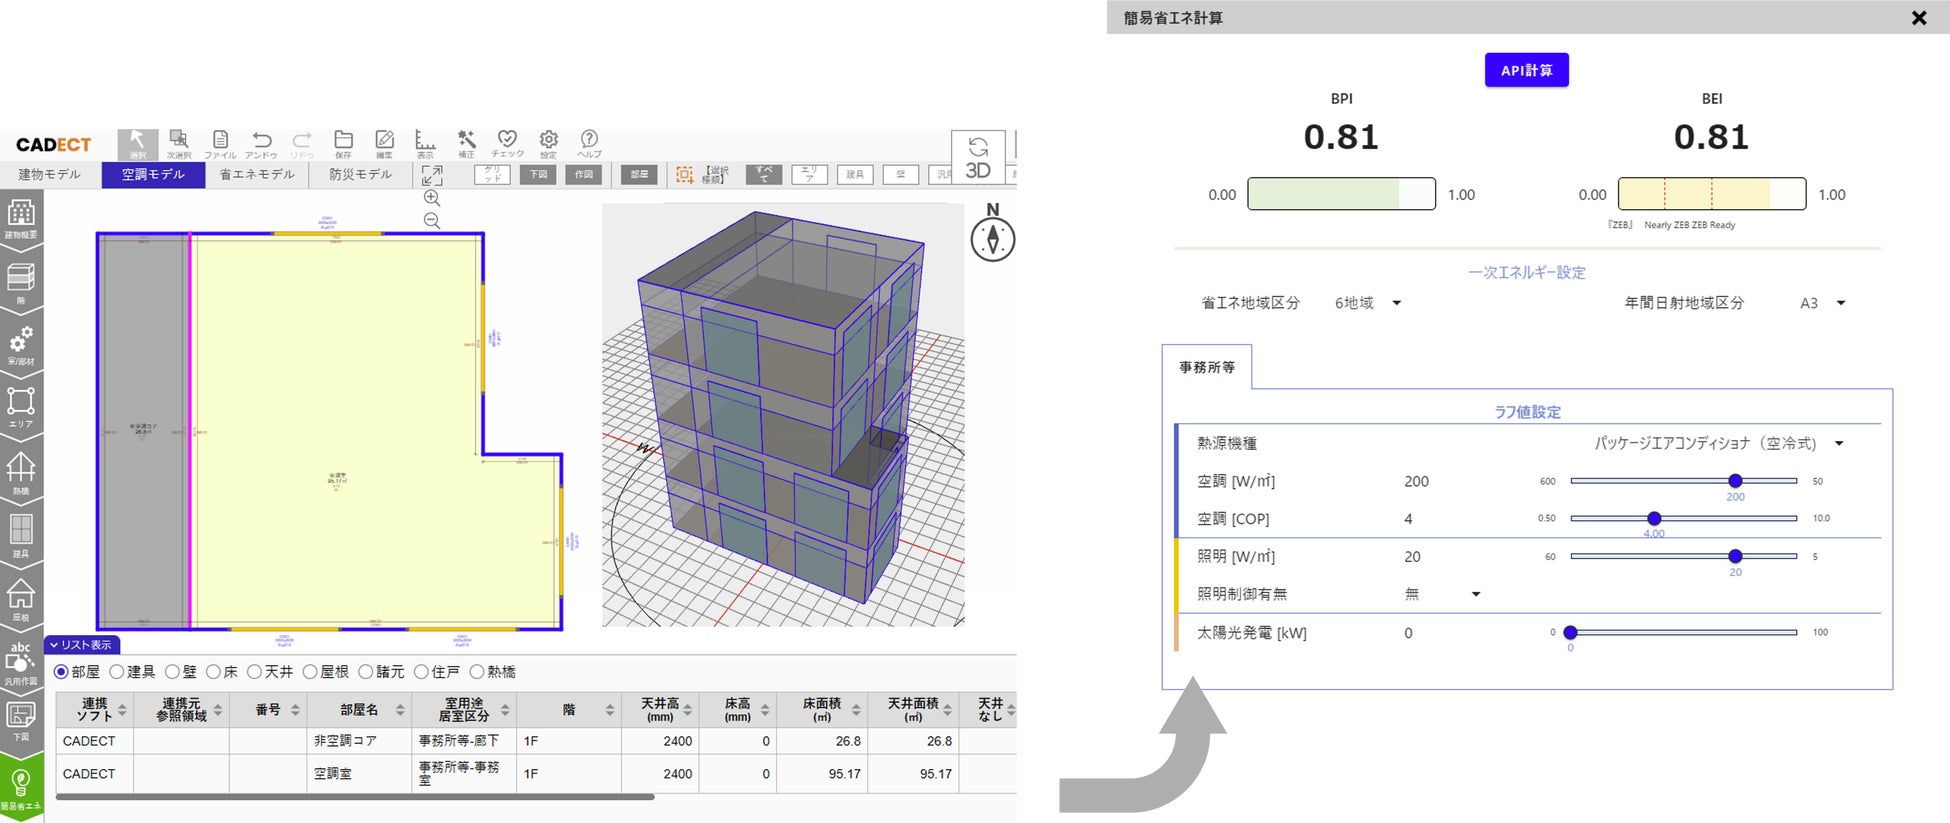Open the 下図 underlay sidebar icon
Image resolution: width=1950 pixels, height=823 pixels.
tap(21, 721)
